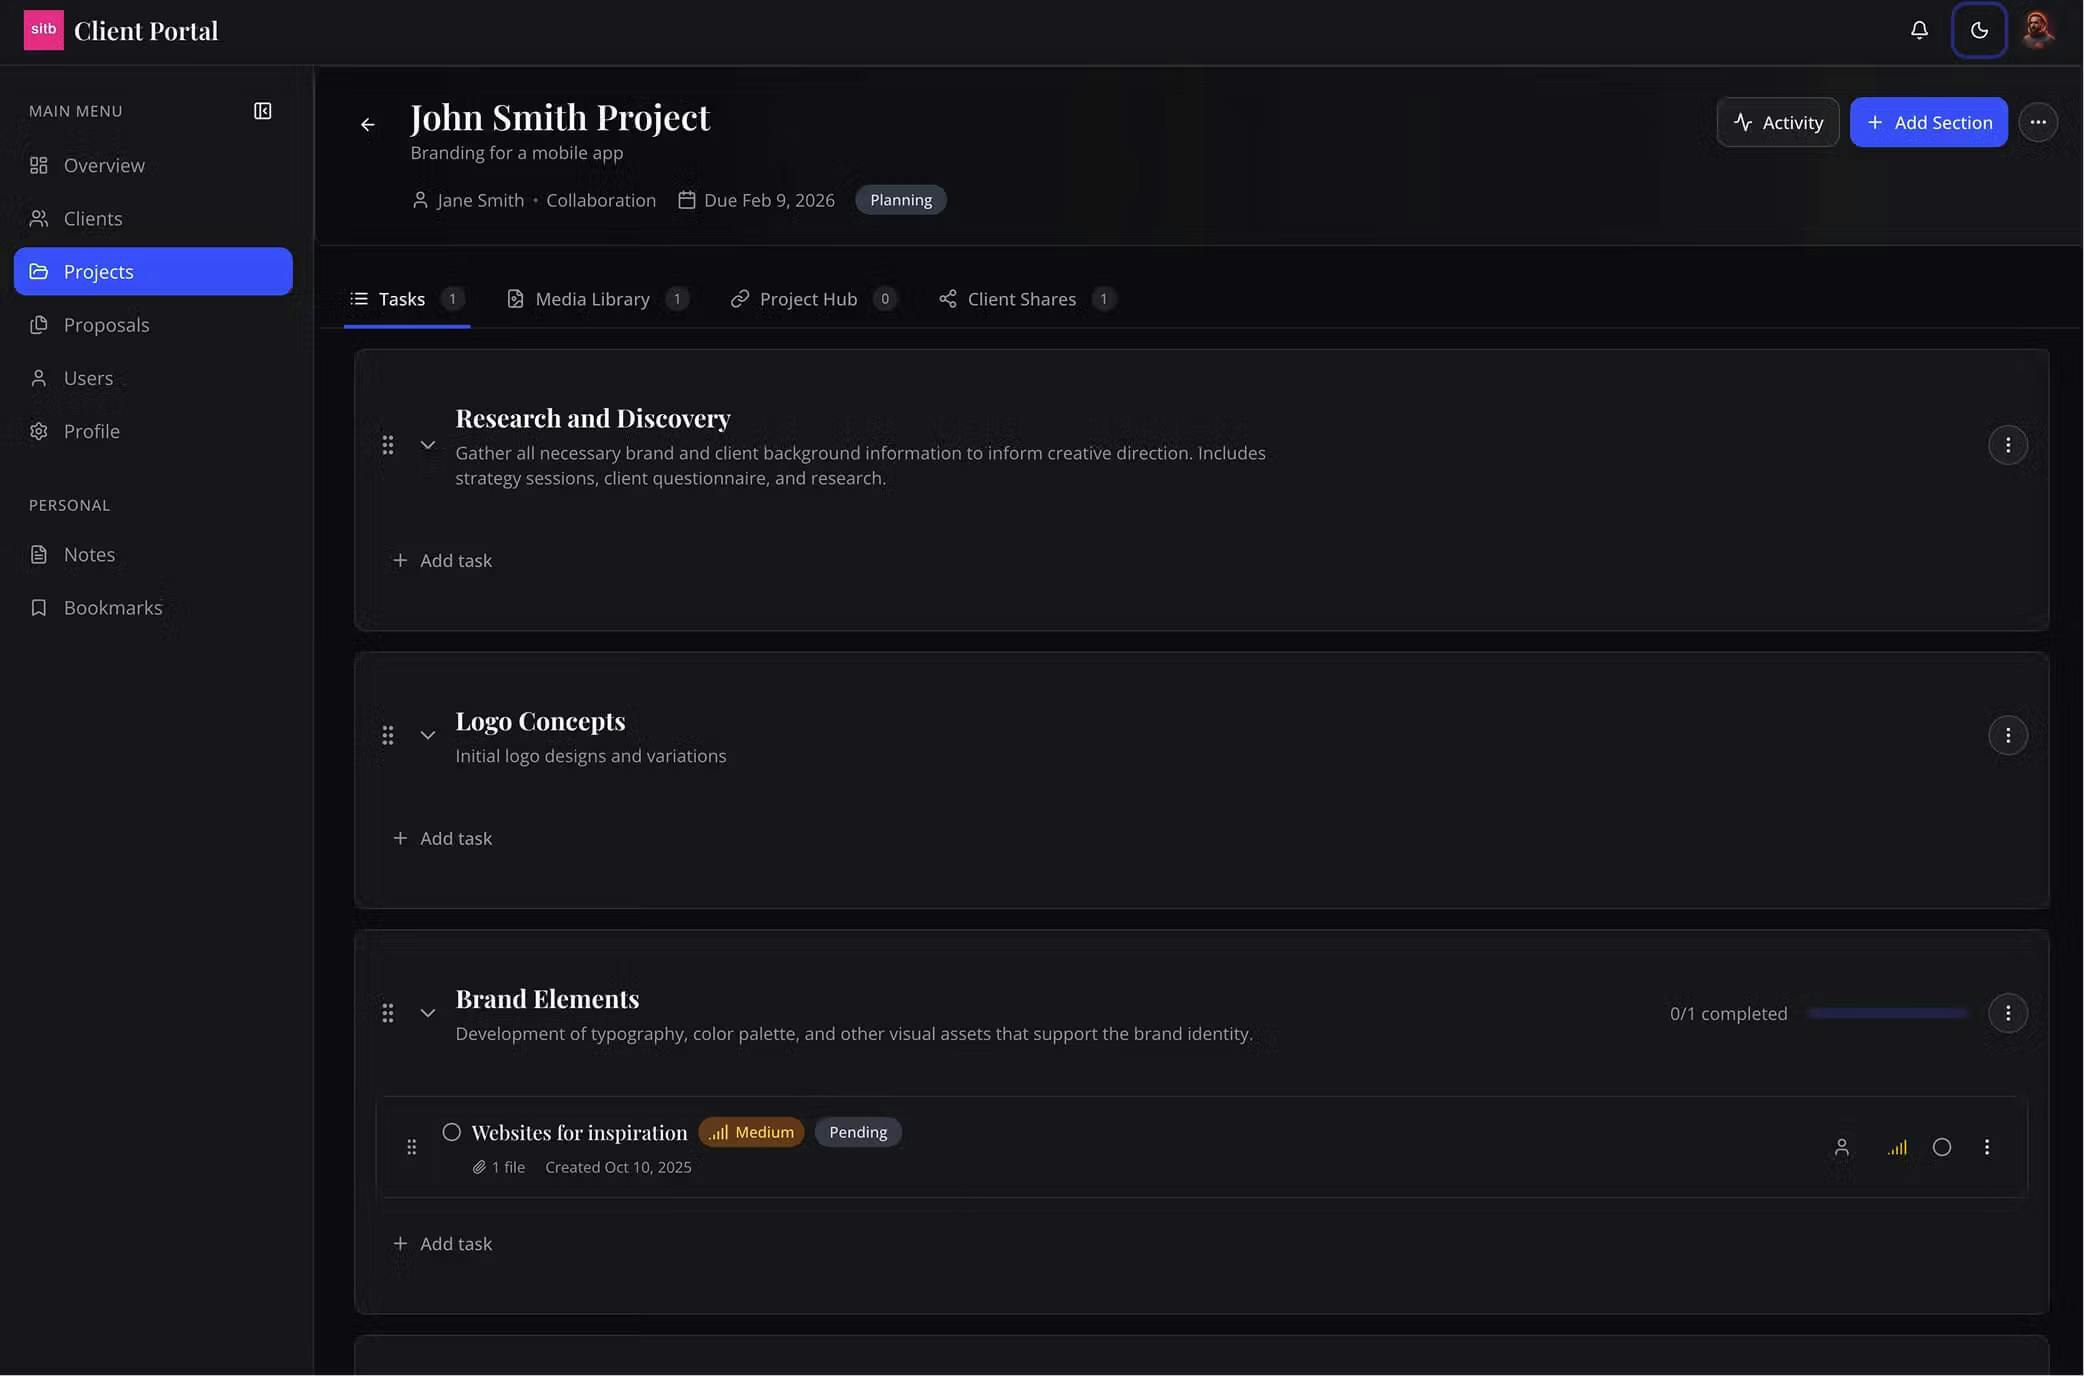Toggle dark mode with the moon icon
Image resolution: width=2084 pixels, height=1376 pixels.
coord(1979,30)
